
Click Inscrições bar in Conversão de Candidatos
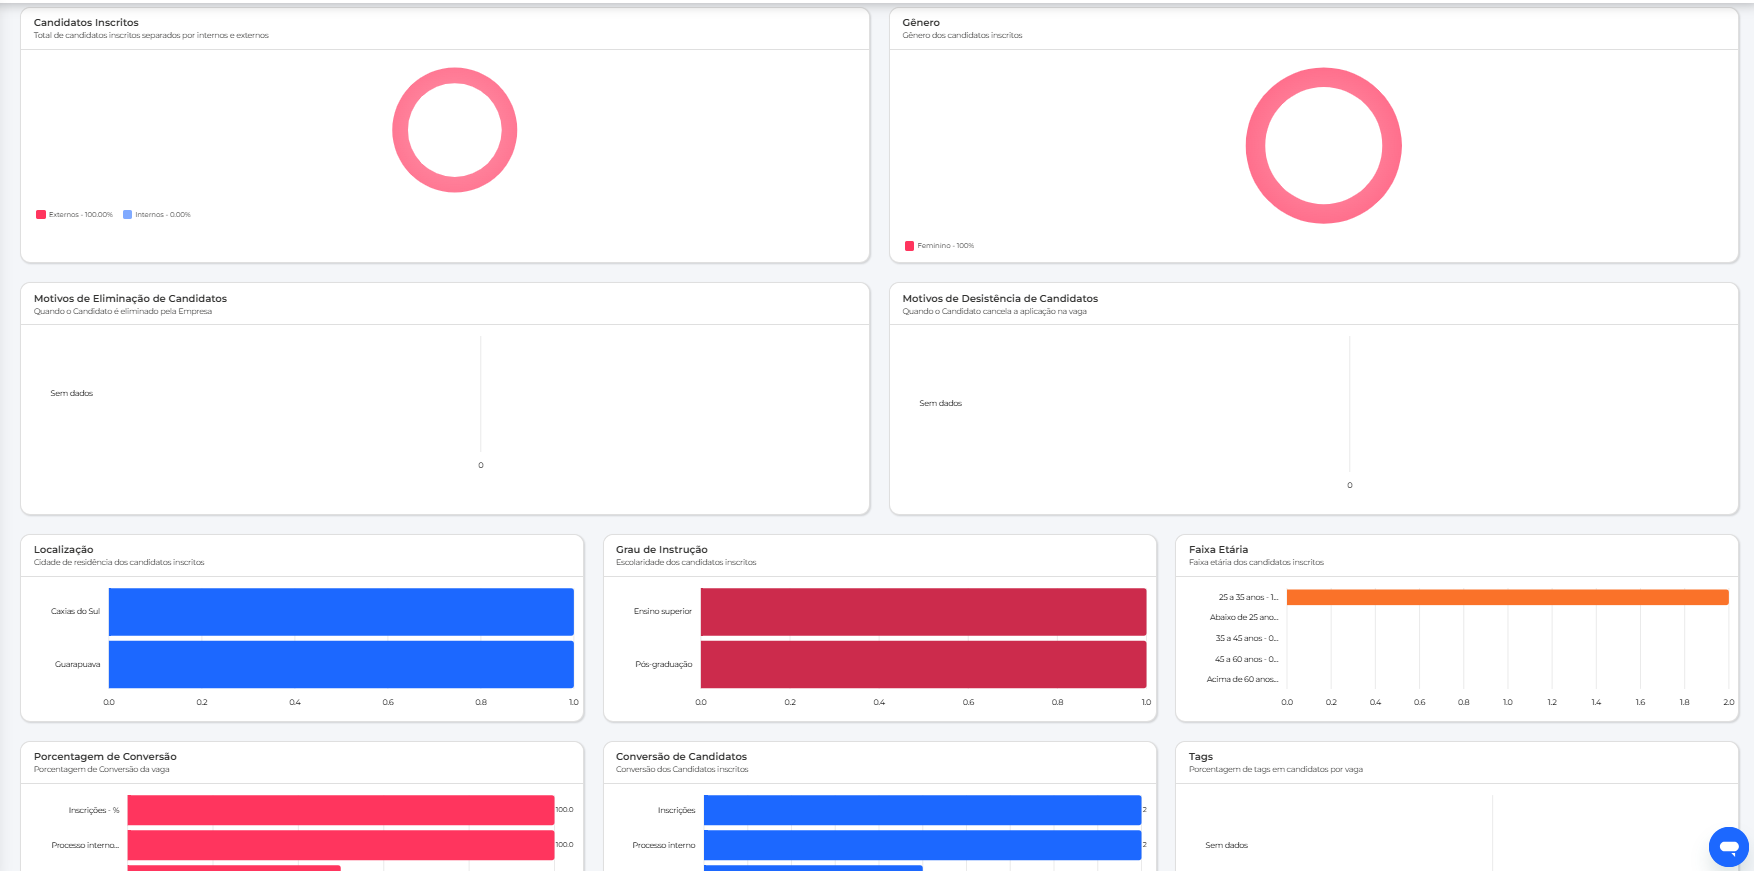922,810
